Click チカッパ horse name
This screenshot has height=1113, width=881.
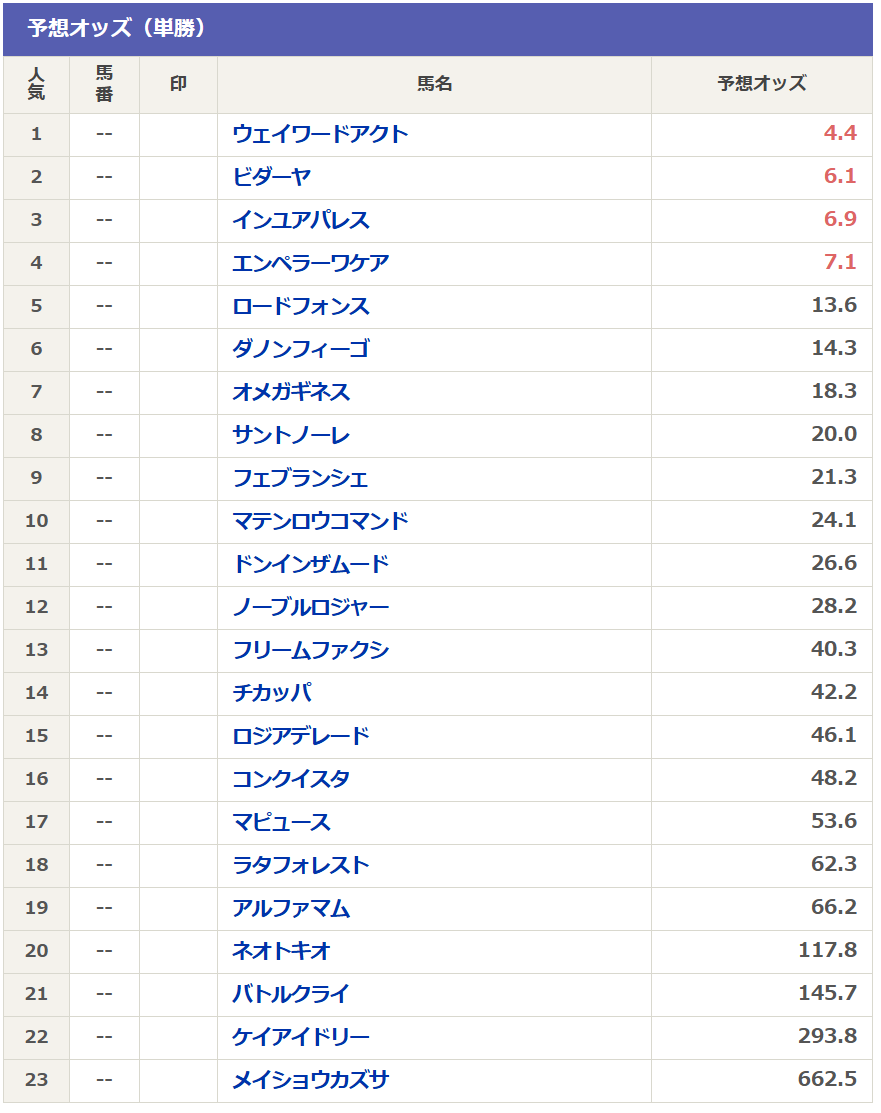click(272, 693)
